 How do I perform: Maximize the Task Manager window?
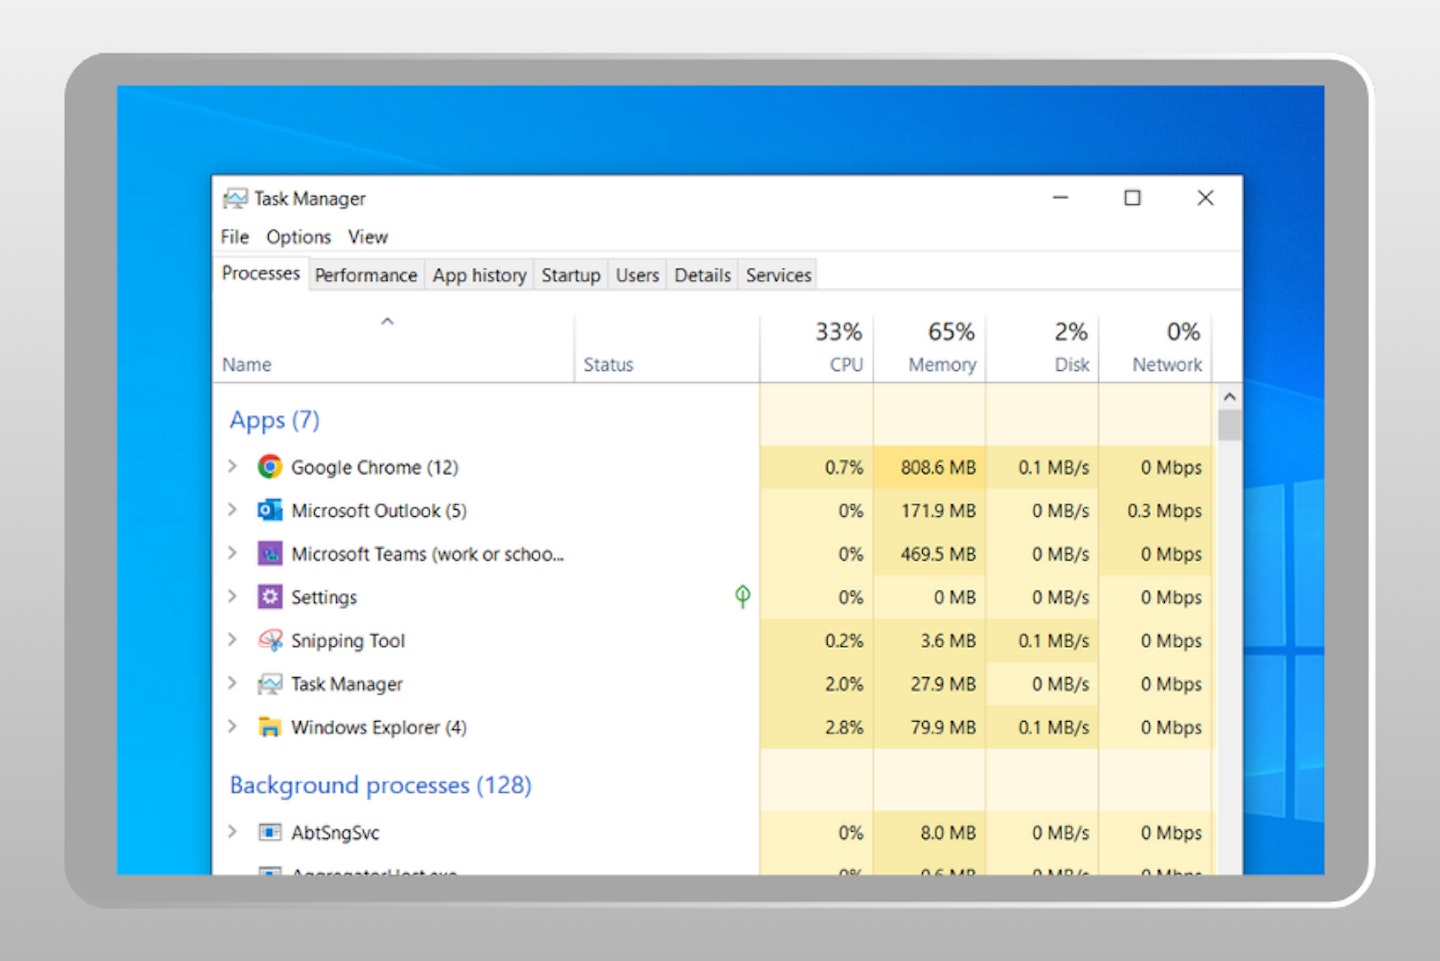tap(1132, 198)
